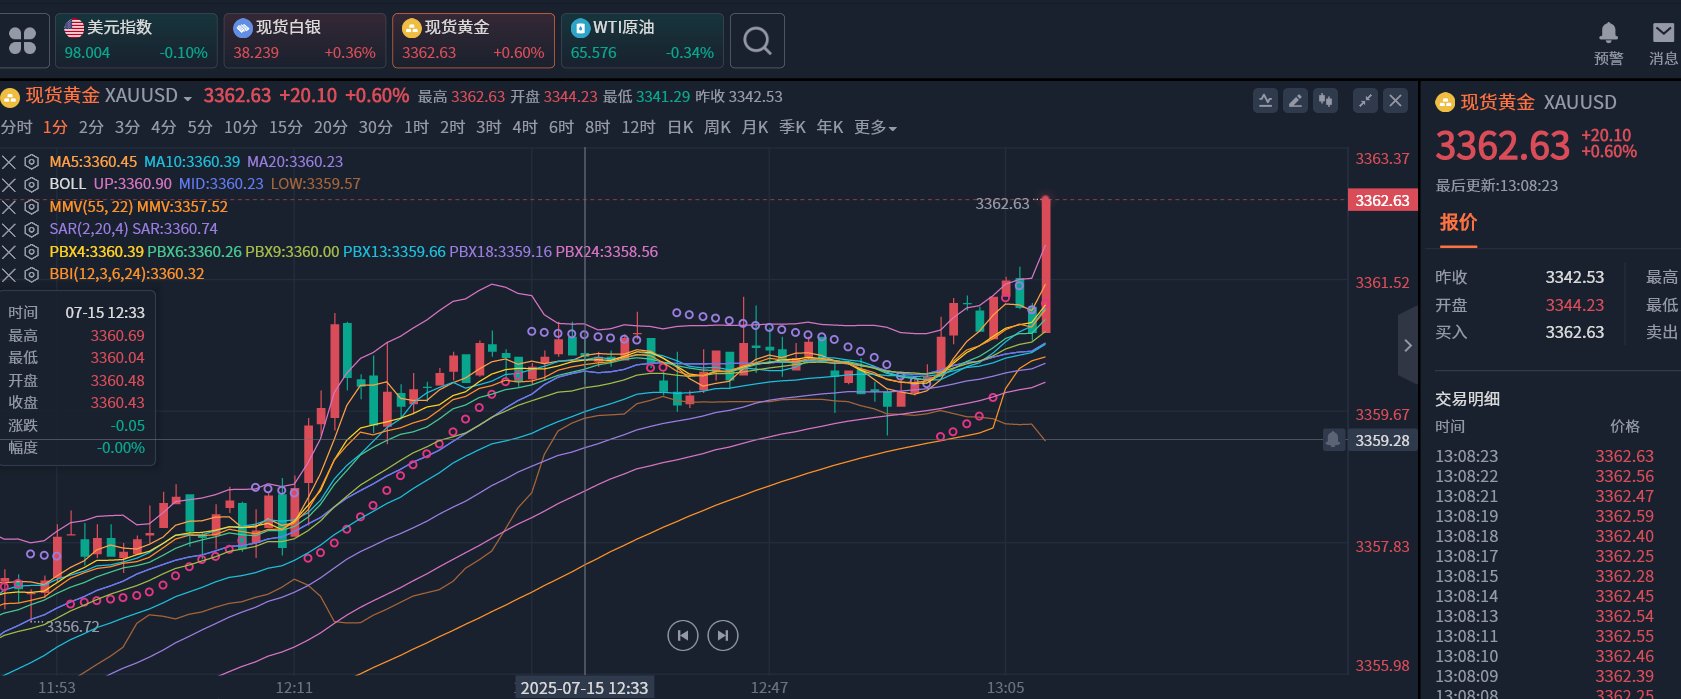Open the four-square apps grid icon
This screenshot has height=699, width=1681.
(22, 41)
